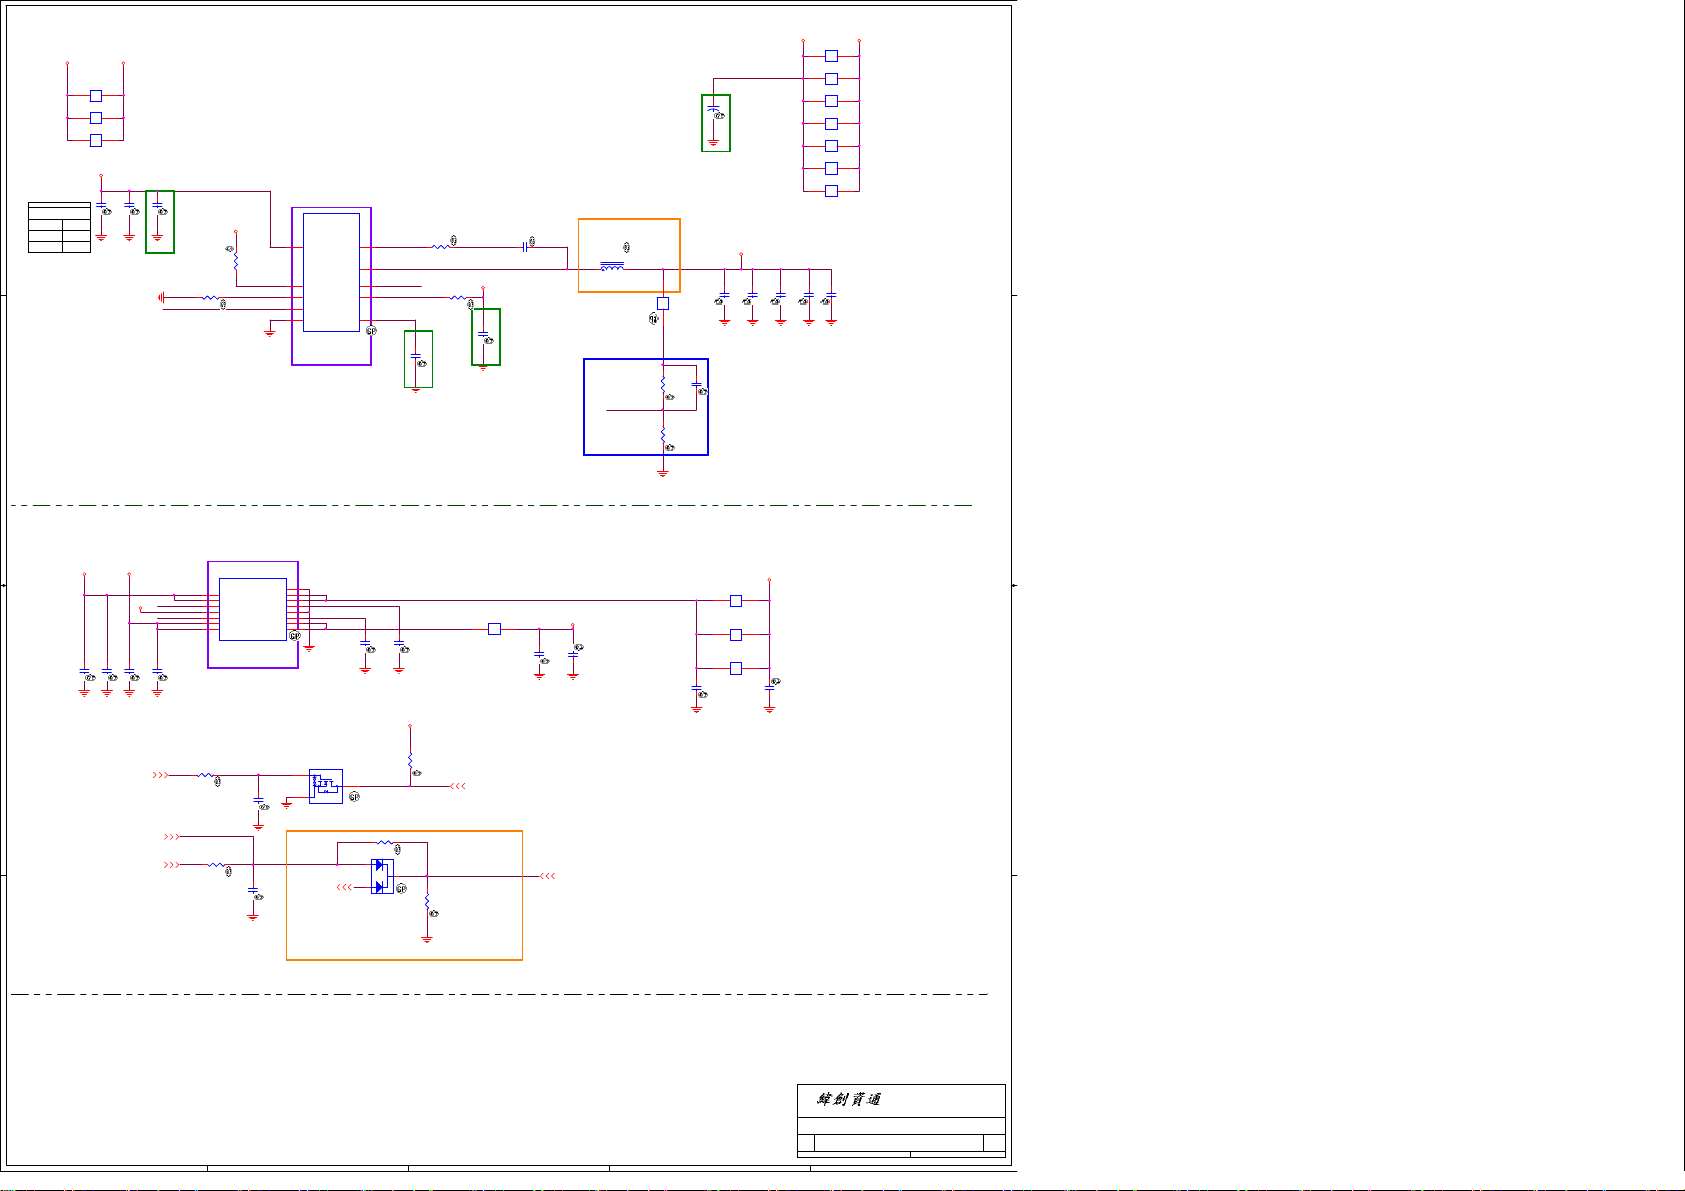Select the square jumper directly below the inductor node
Image resolution: width=1685 pixels, height=1191 pixels.
(x=662, y=303)
